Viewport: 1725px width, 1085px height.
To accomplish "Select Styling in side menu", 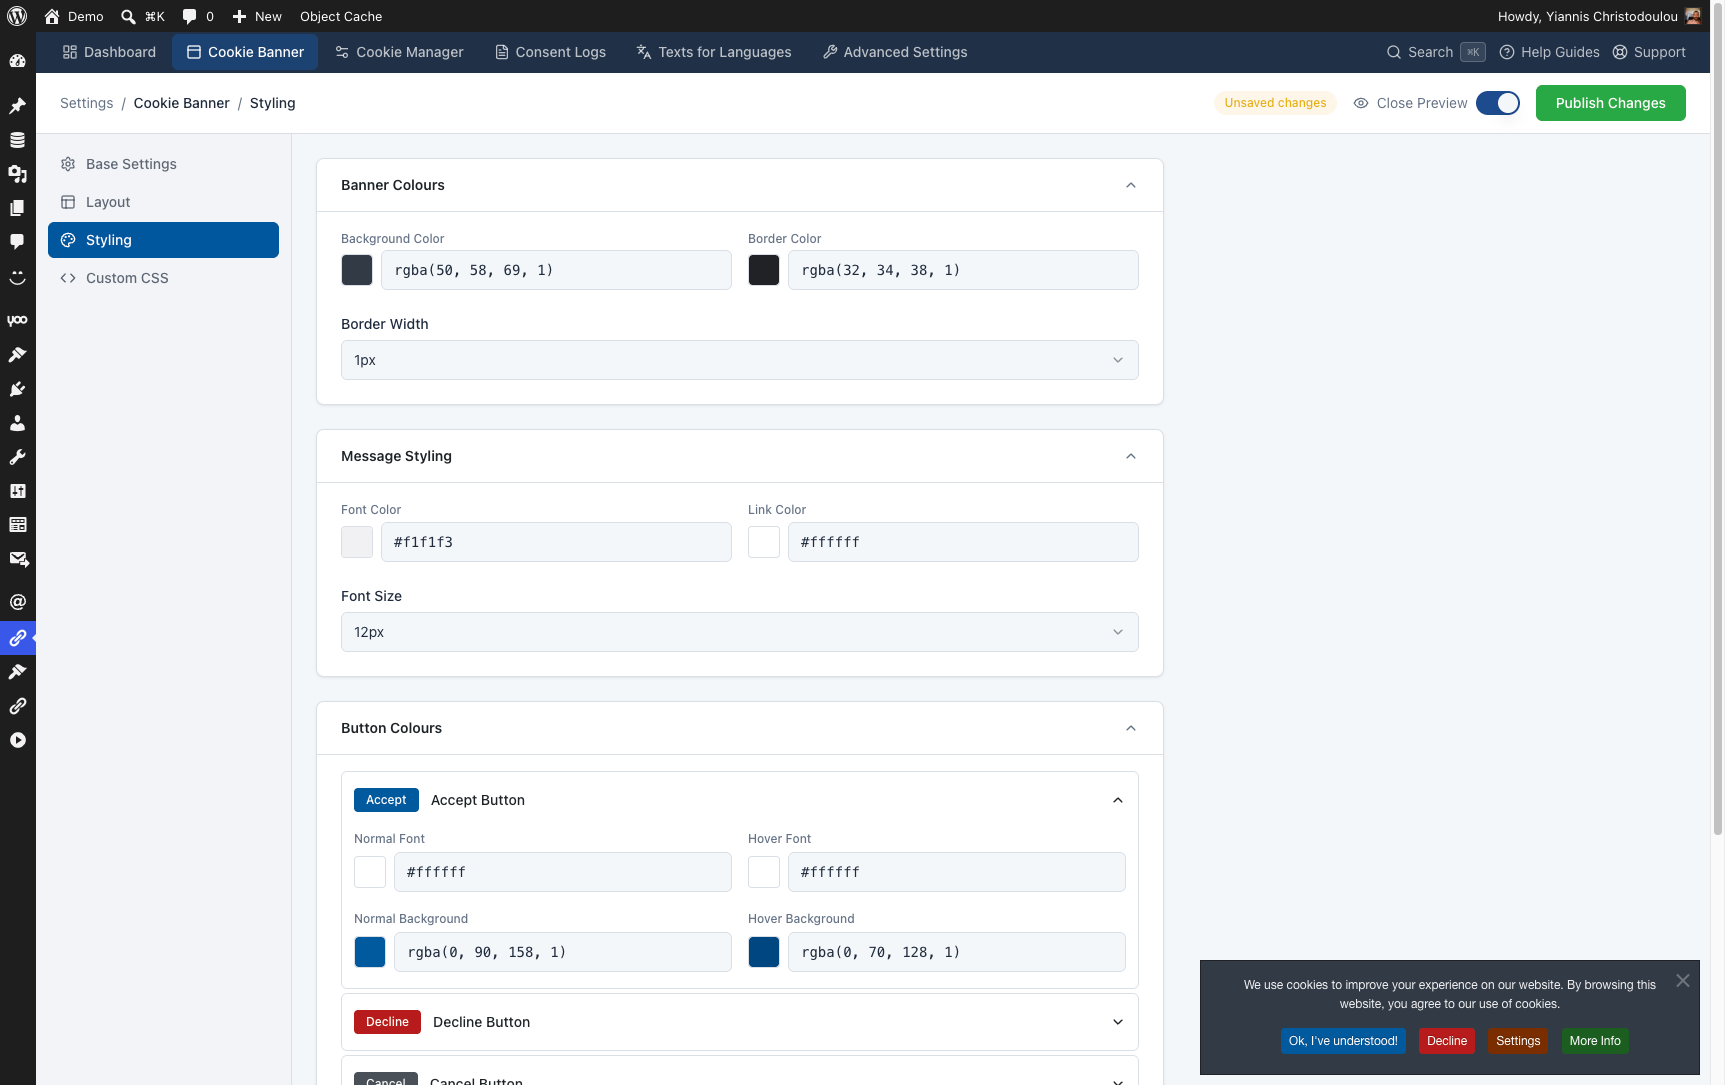I will point(164,240).
